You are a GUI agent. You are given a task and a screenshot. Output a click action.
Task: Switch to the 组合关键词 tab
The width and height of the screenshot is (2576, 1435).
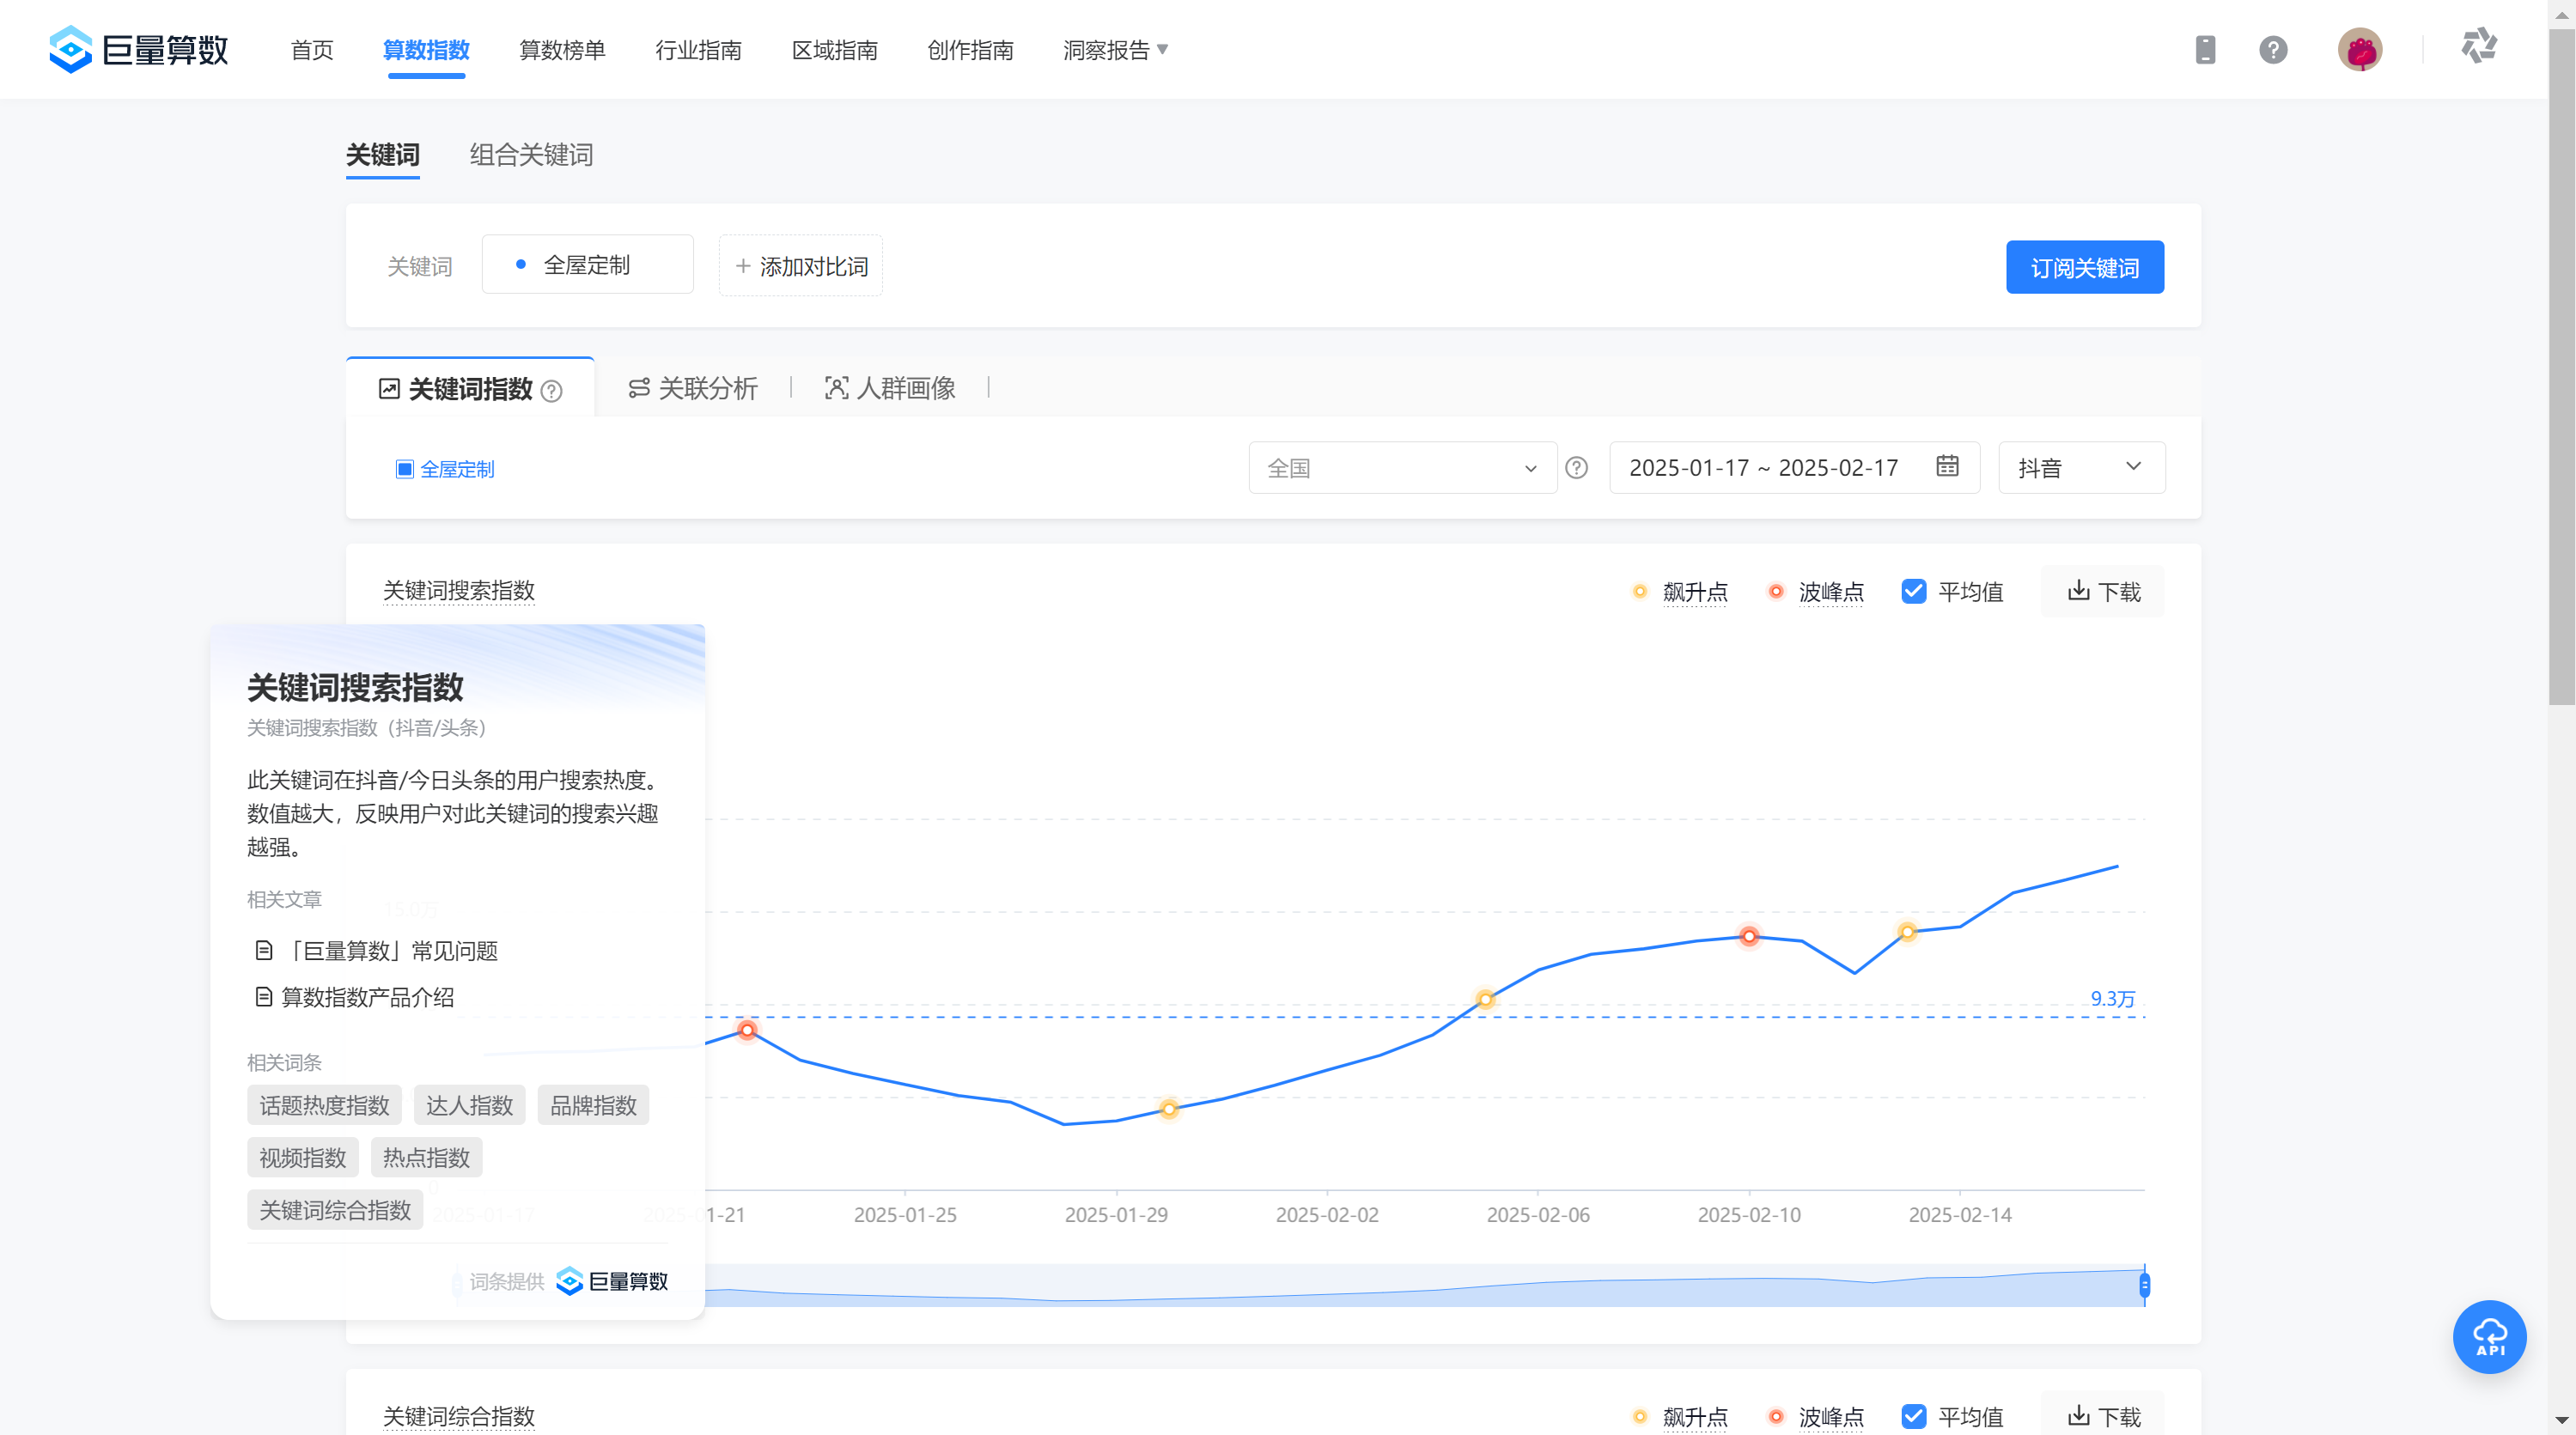[531, 155]
